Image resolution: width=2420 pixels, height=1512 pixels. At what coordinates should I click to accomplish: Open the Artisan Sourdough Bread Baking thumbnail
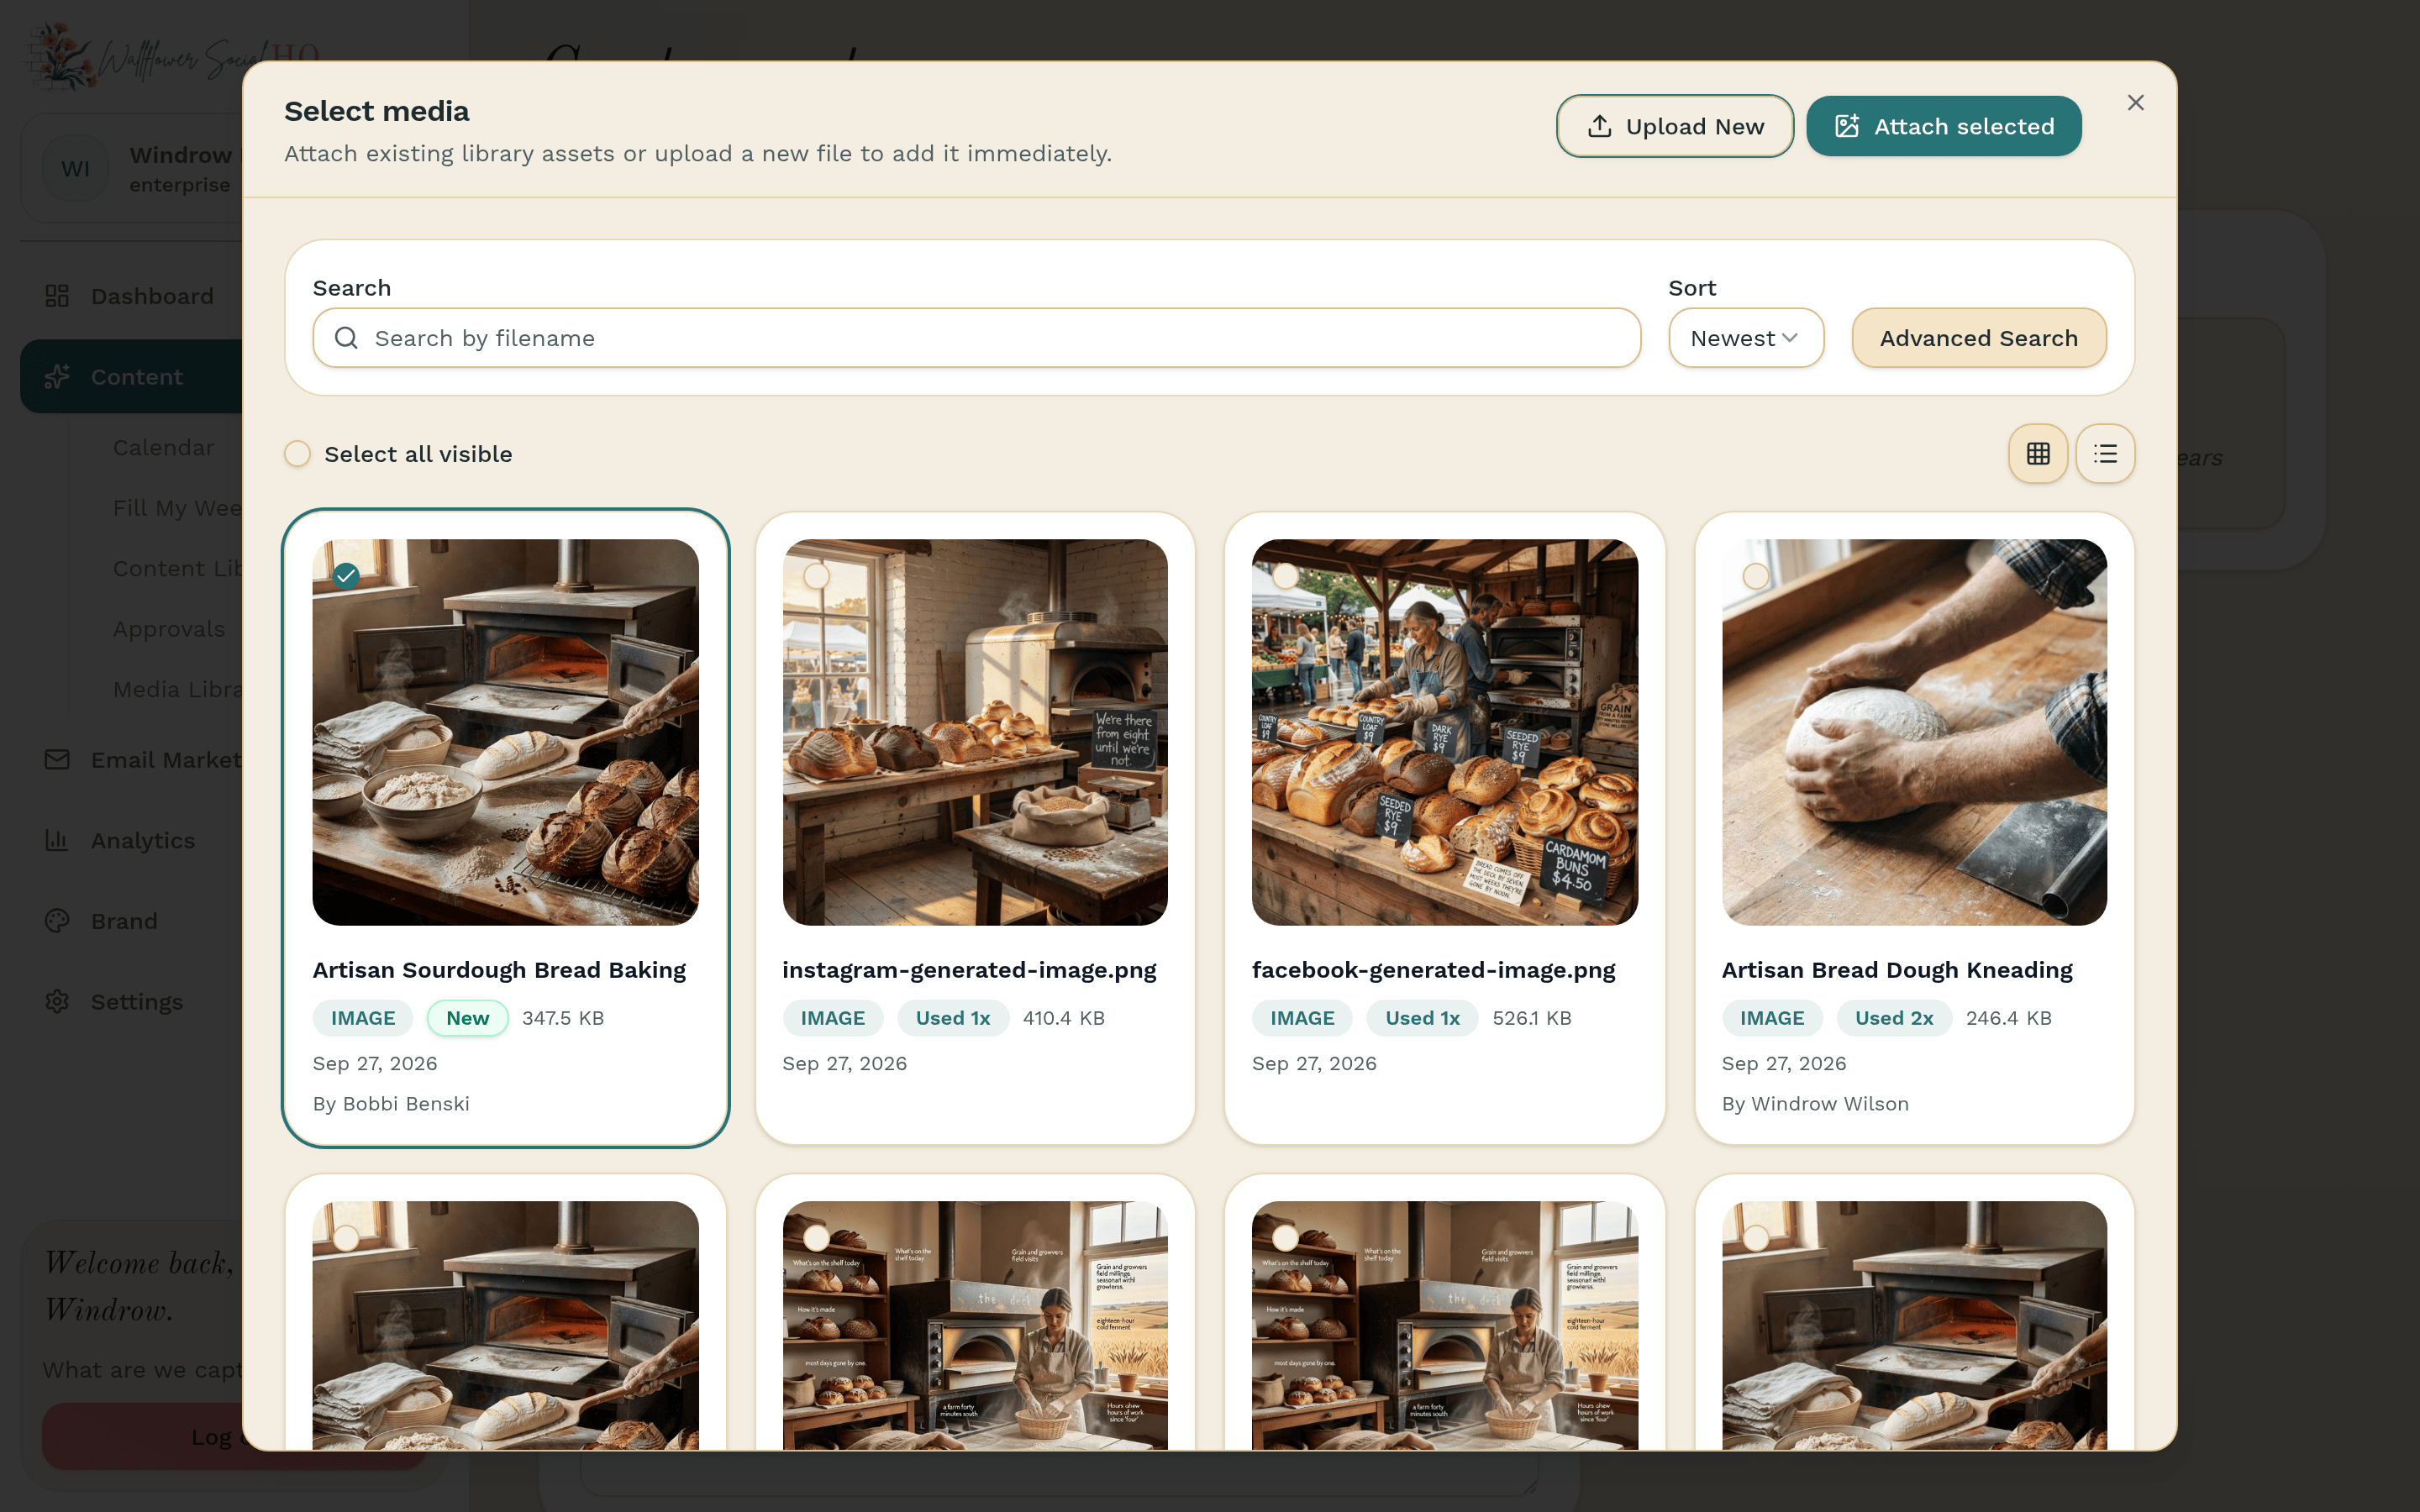click(x=505, y=732)
